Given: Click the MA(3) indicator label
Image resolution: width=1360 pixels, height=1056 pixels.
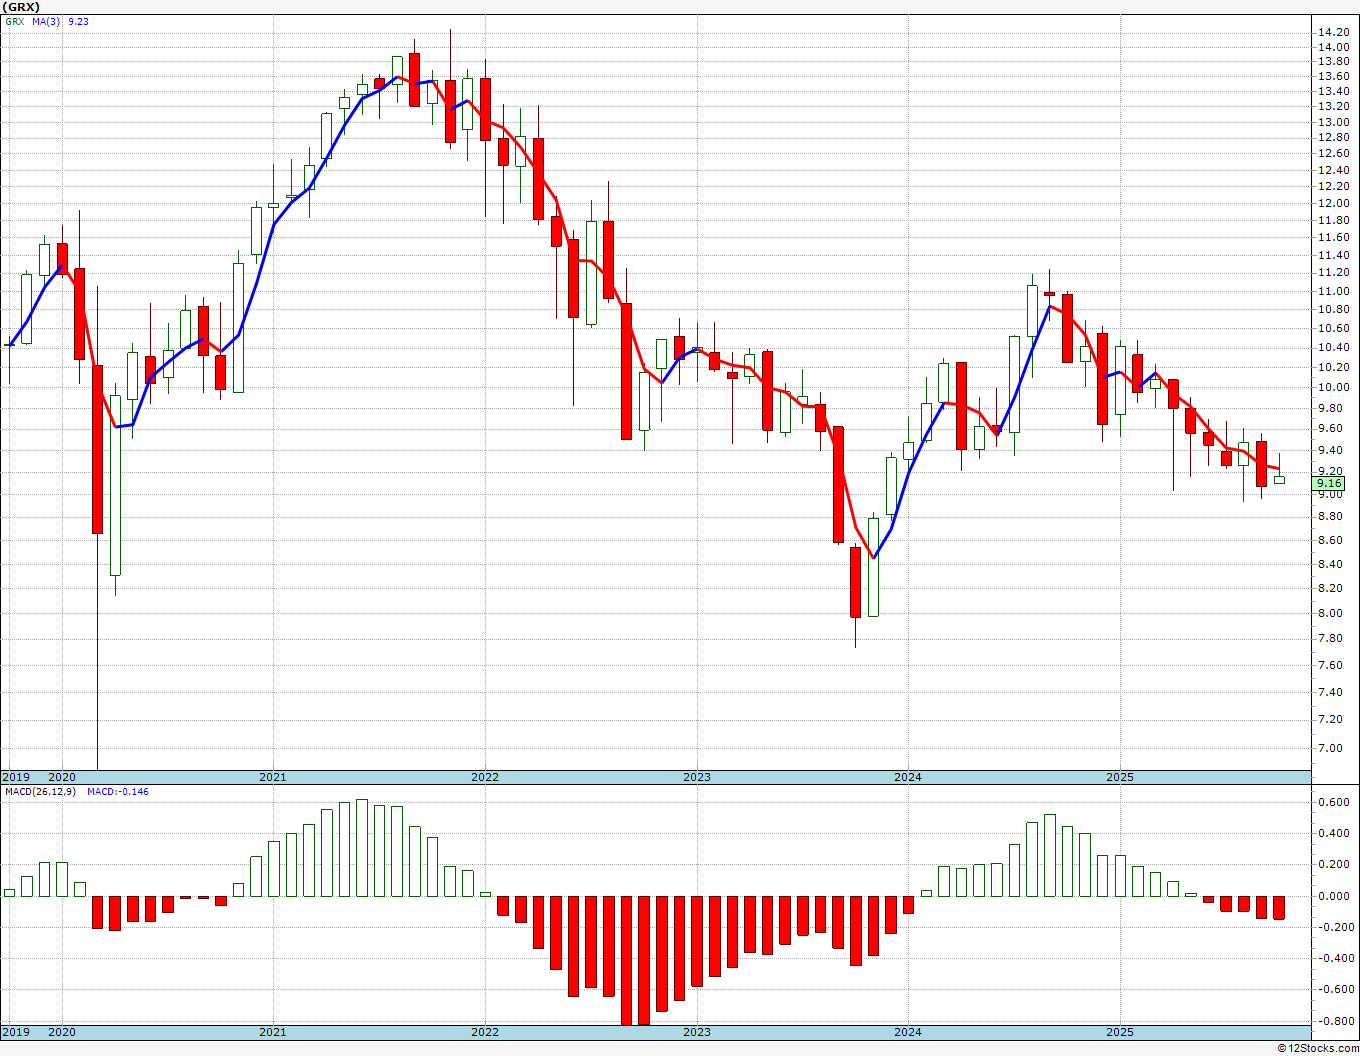Looking at the screenshot, I should pyautogui.click(x=46, y=21).
